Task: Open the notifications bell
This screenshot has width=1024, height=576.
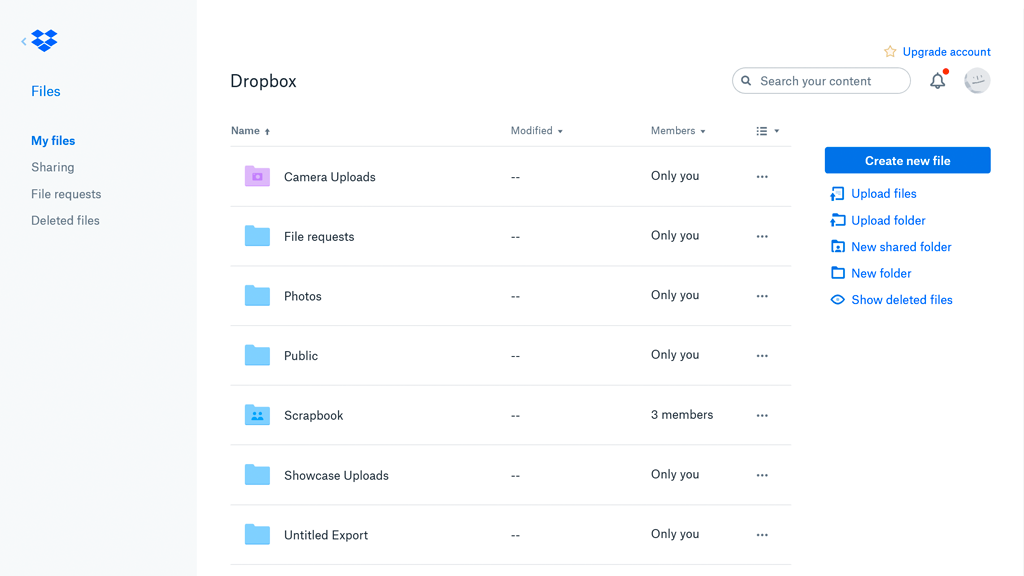Action: point(937,81)
